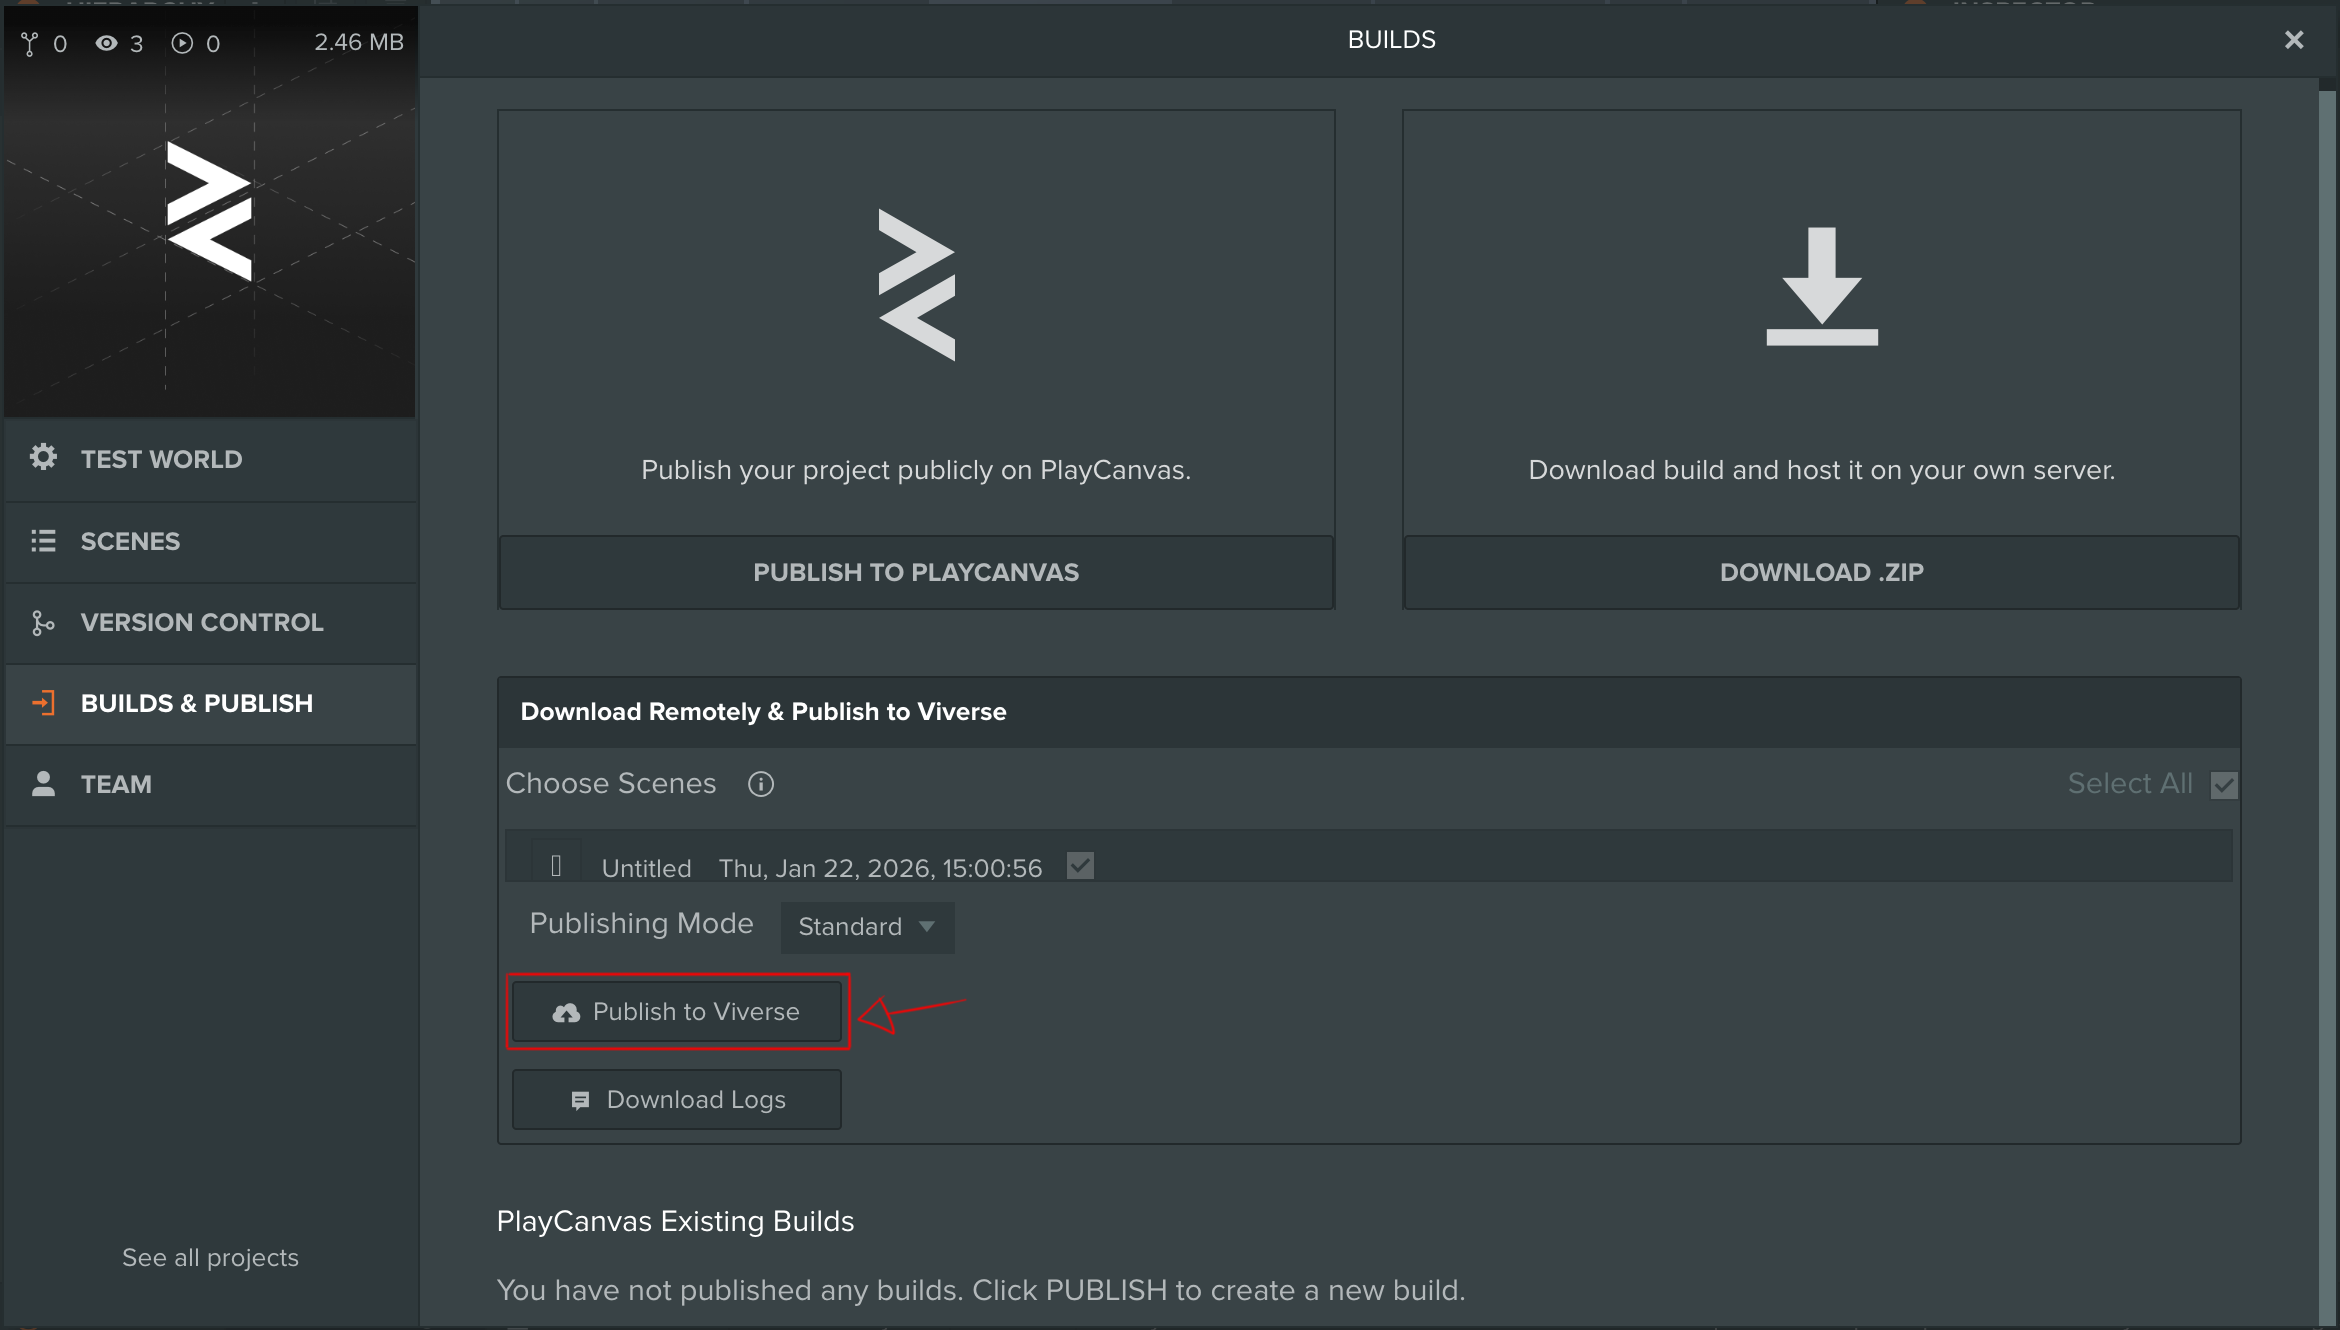
Task: Click Download Logs button
Action: [677, 1099]
